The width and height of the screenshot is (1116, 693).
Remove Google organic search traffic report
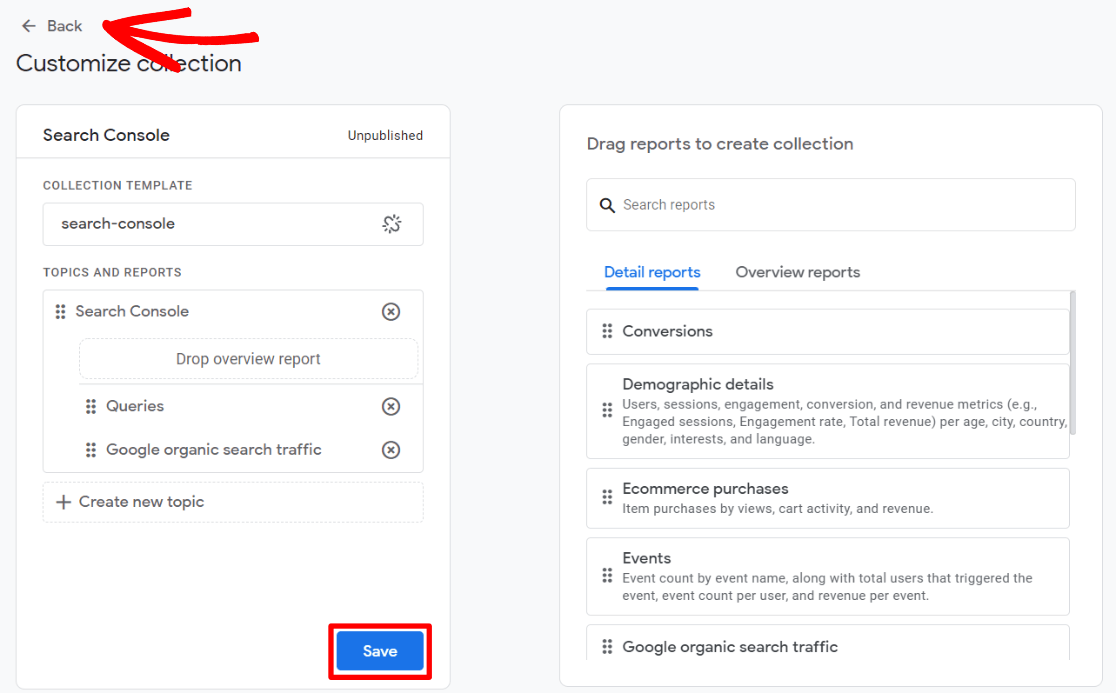(391, 450)
